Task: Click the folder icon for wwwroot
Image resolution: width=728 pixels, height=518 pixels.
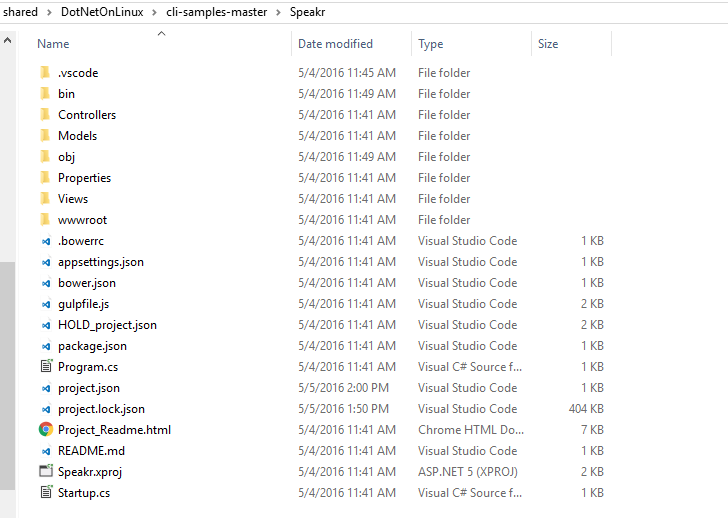Action: (x=45, y=220)
